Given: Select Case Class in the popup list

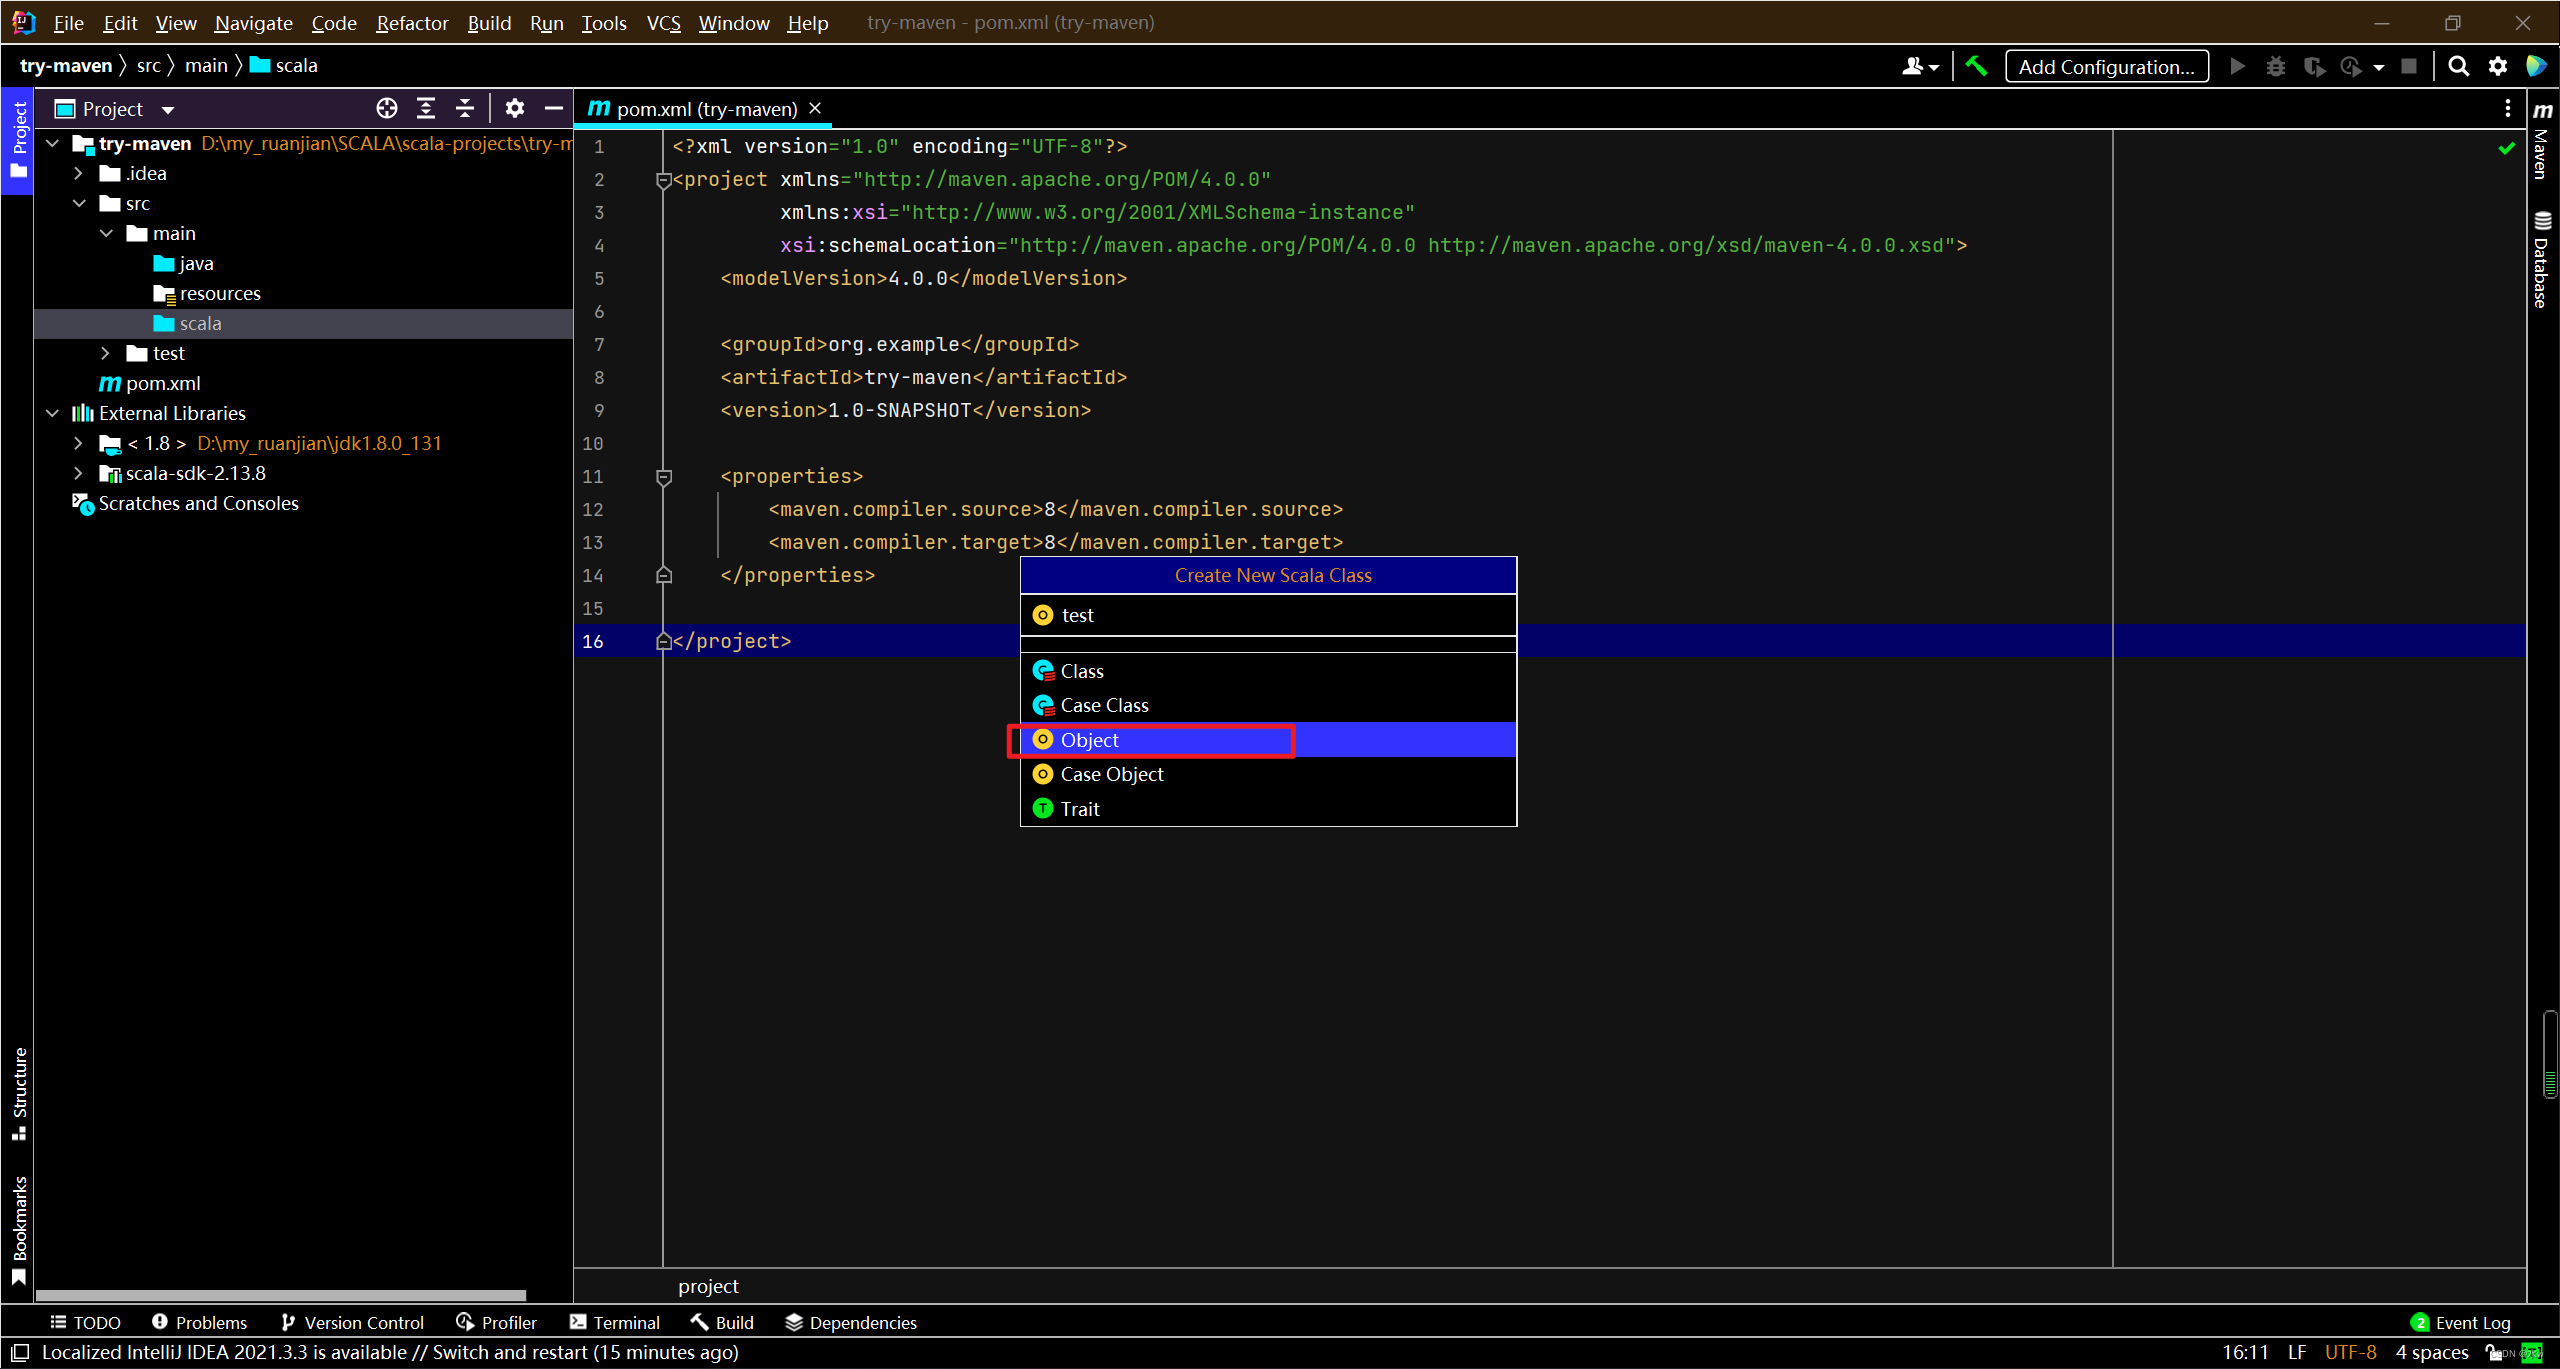Looking at the screenshot, I should click(1104, 705).
